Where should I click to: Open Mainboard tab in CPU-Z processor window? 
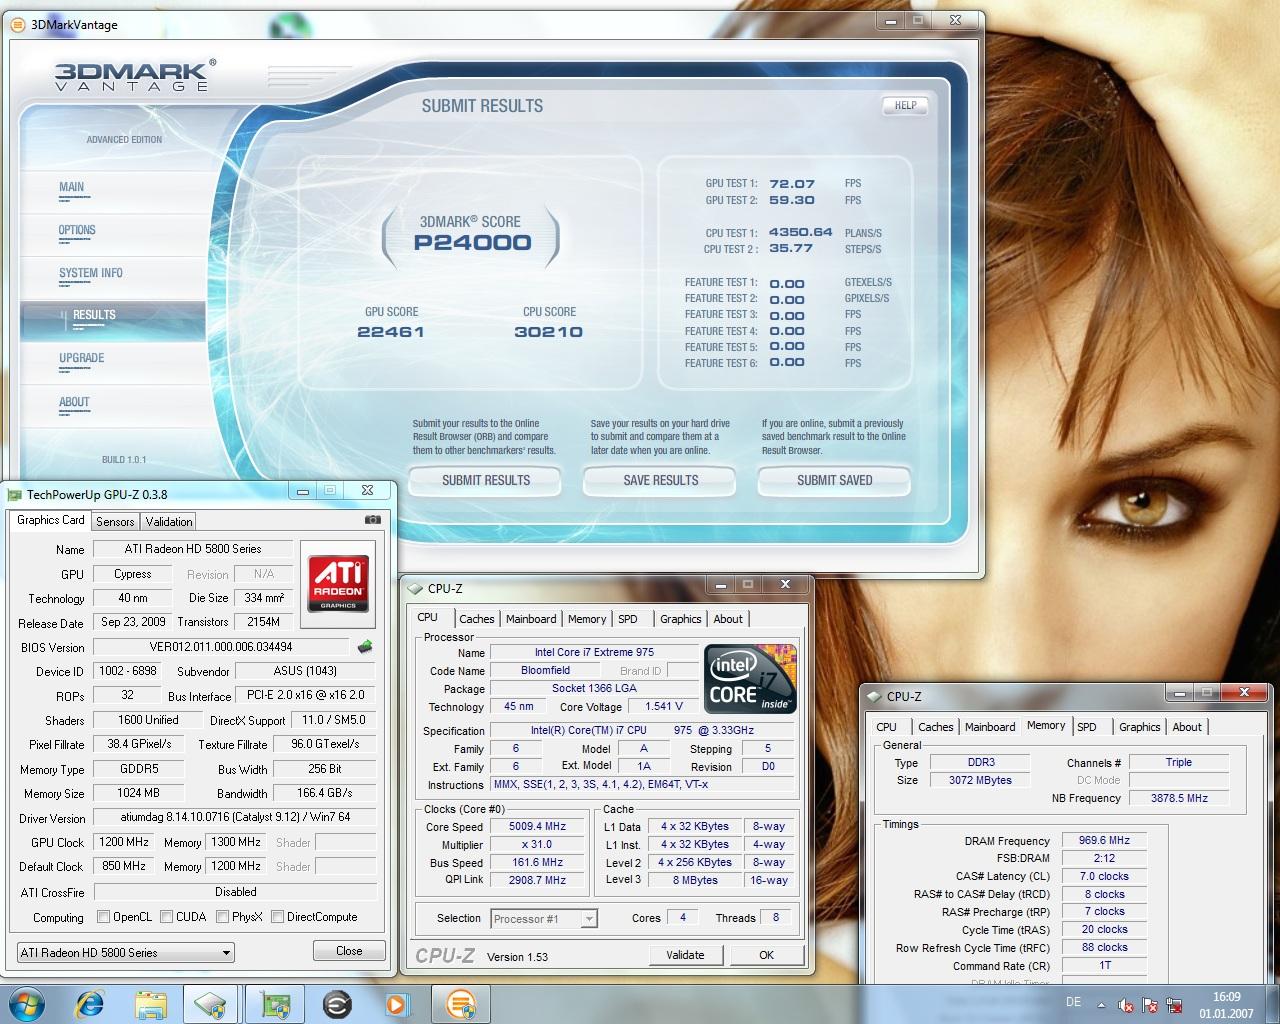[531, 619]
